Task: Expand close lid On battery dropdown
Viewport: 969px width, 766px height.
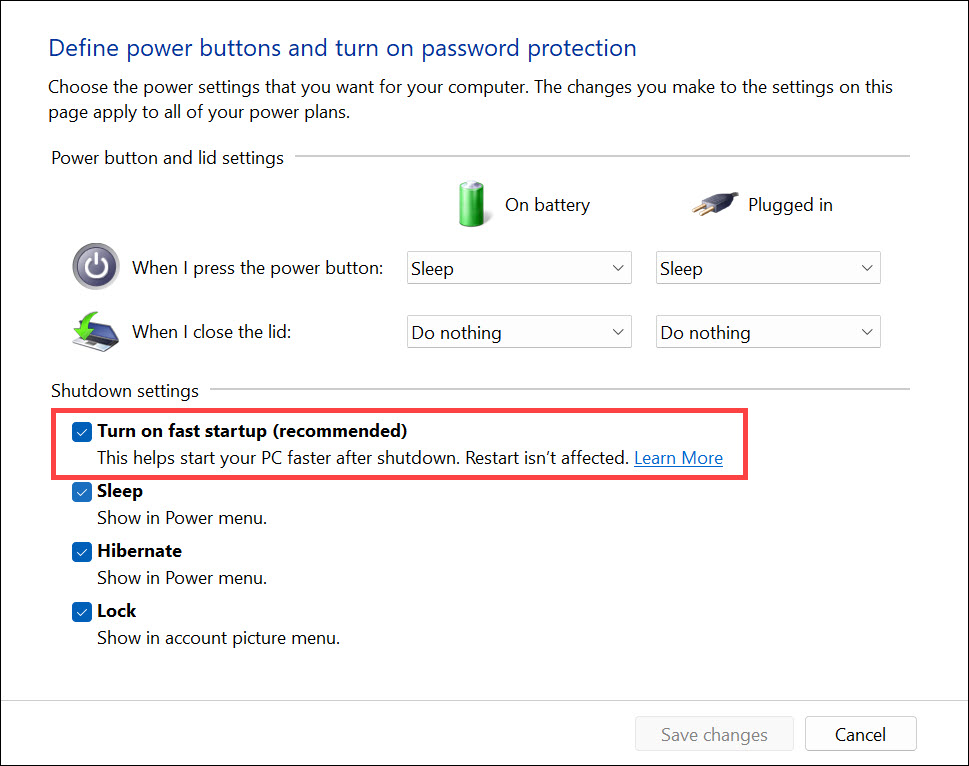Action: click(519, 333)
